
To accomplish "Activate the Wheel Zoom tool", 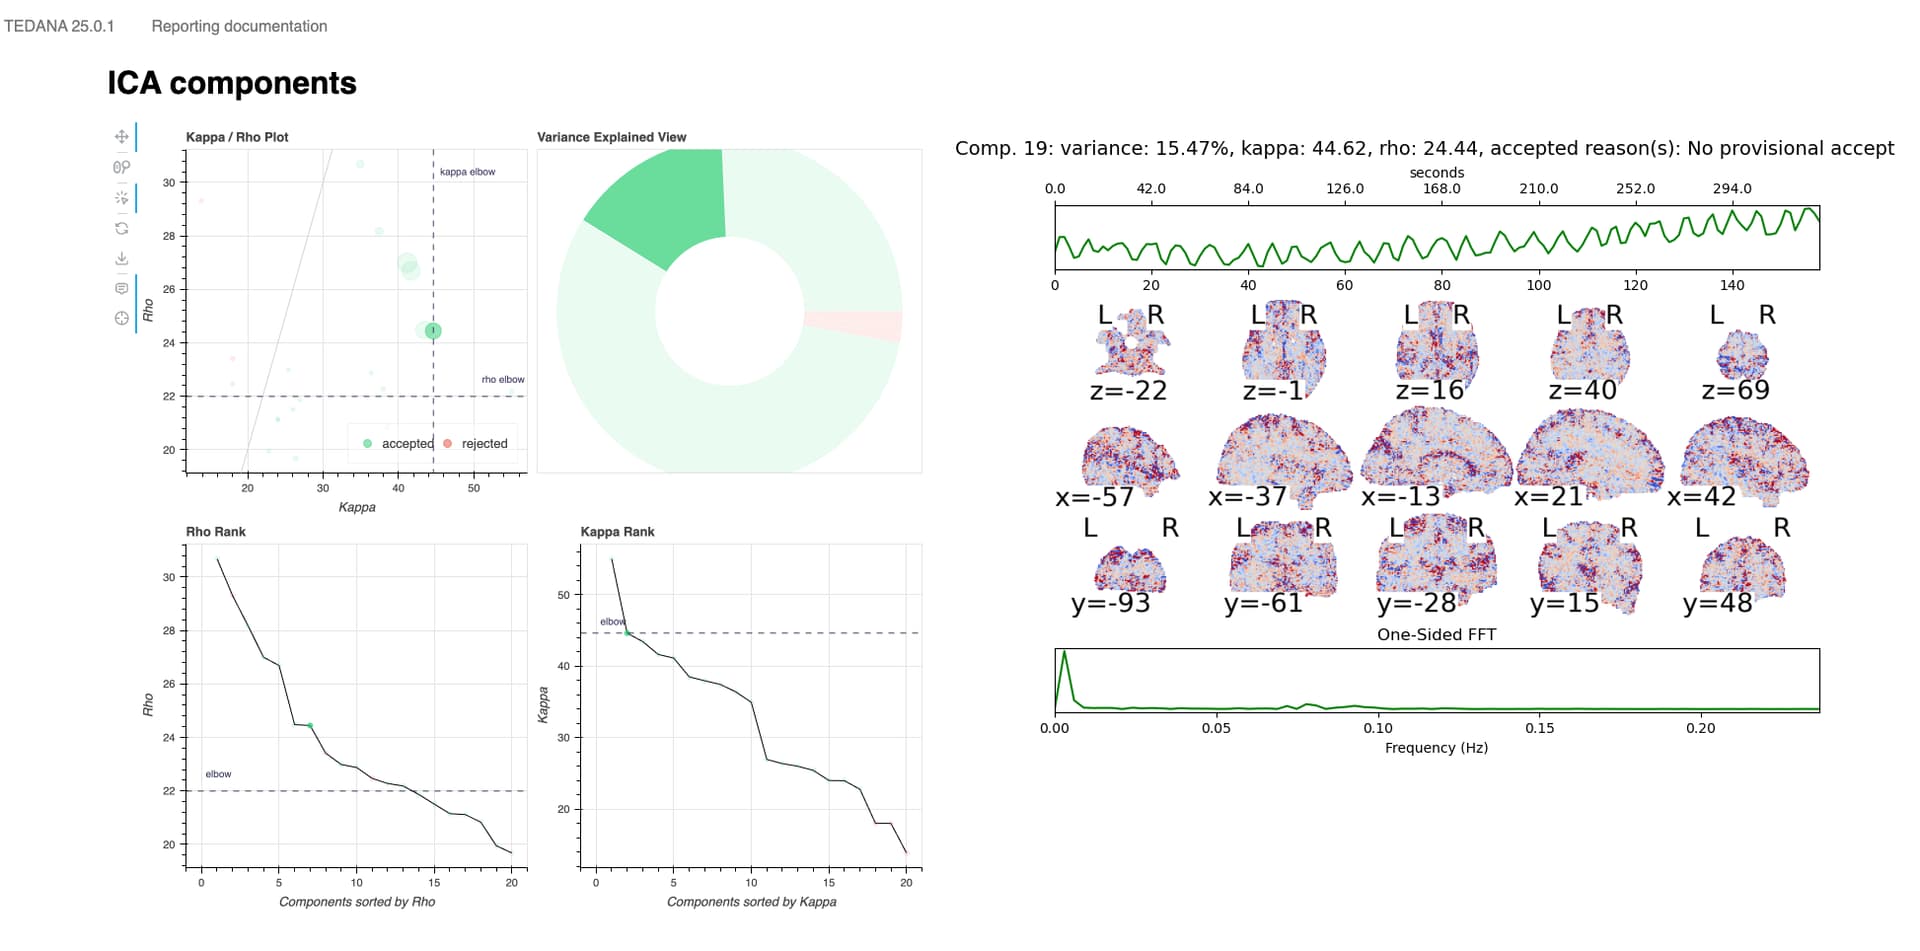I will [121, 167].
